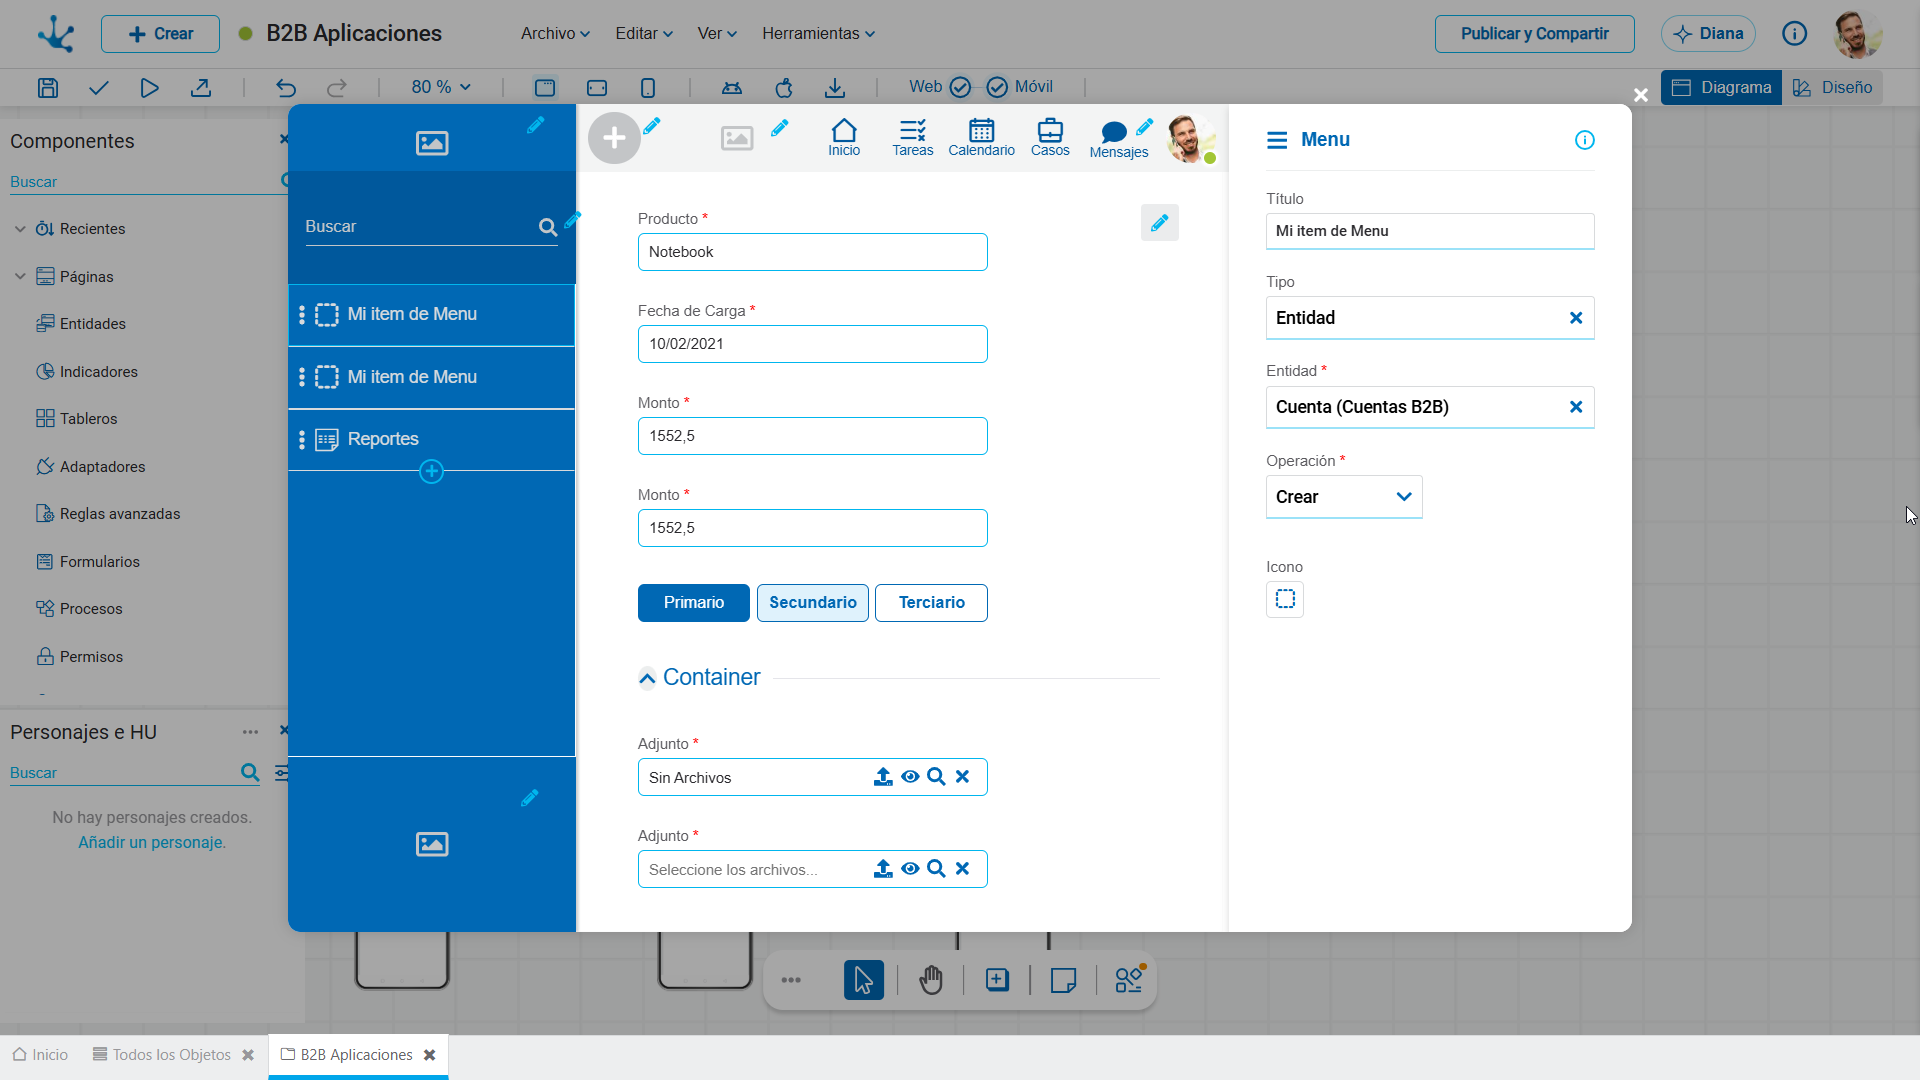Open the Herramientas menu
The height and width of the screenshot is (1080, 1920).
[x=818, y=34]
